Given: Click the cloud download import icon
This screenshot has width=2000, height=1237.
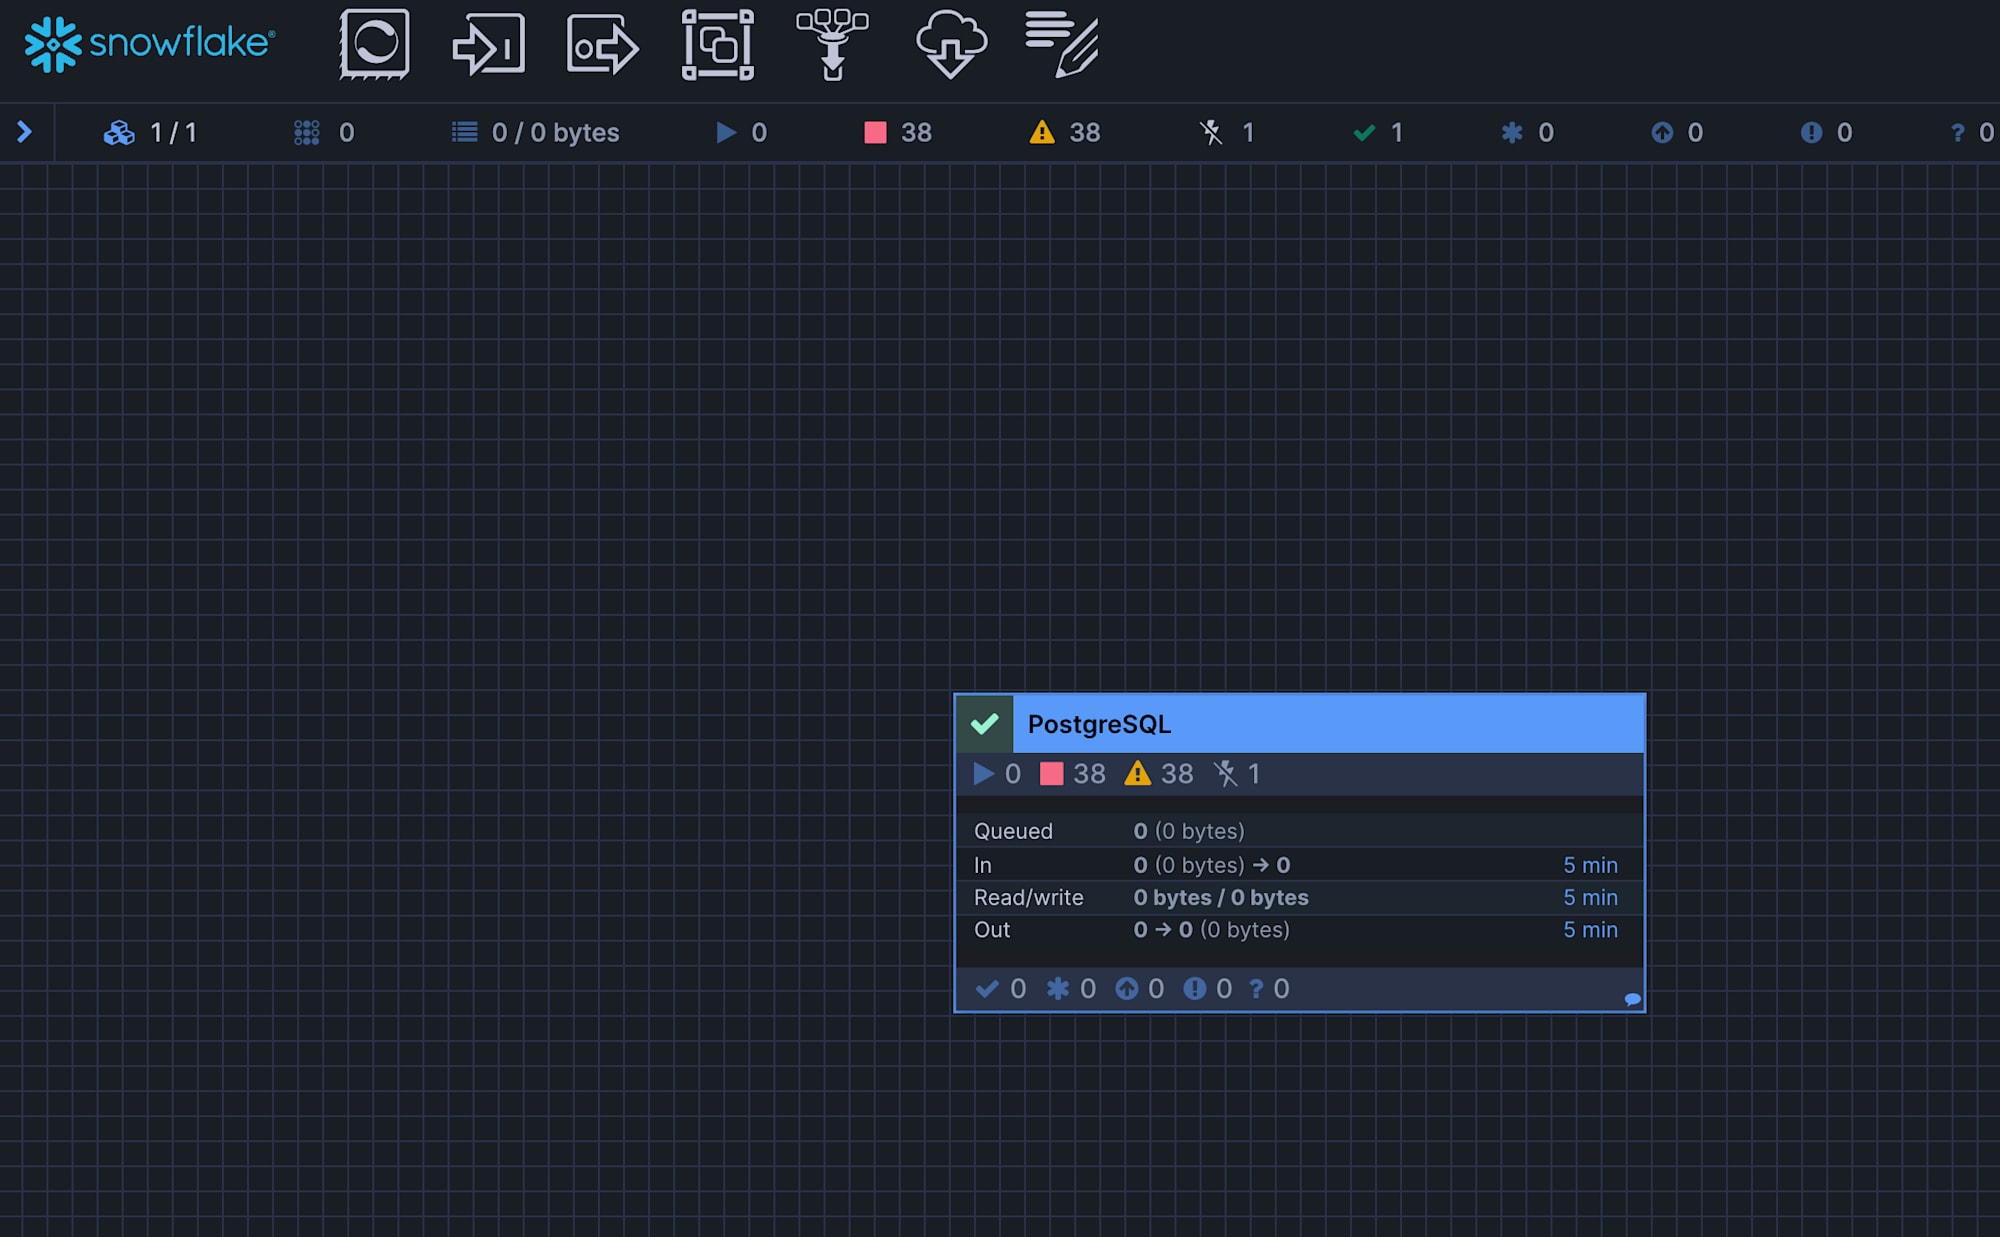Looking at the screenshot, I should pyautogui.click(x=951, y=44).
